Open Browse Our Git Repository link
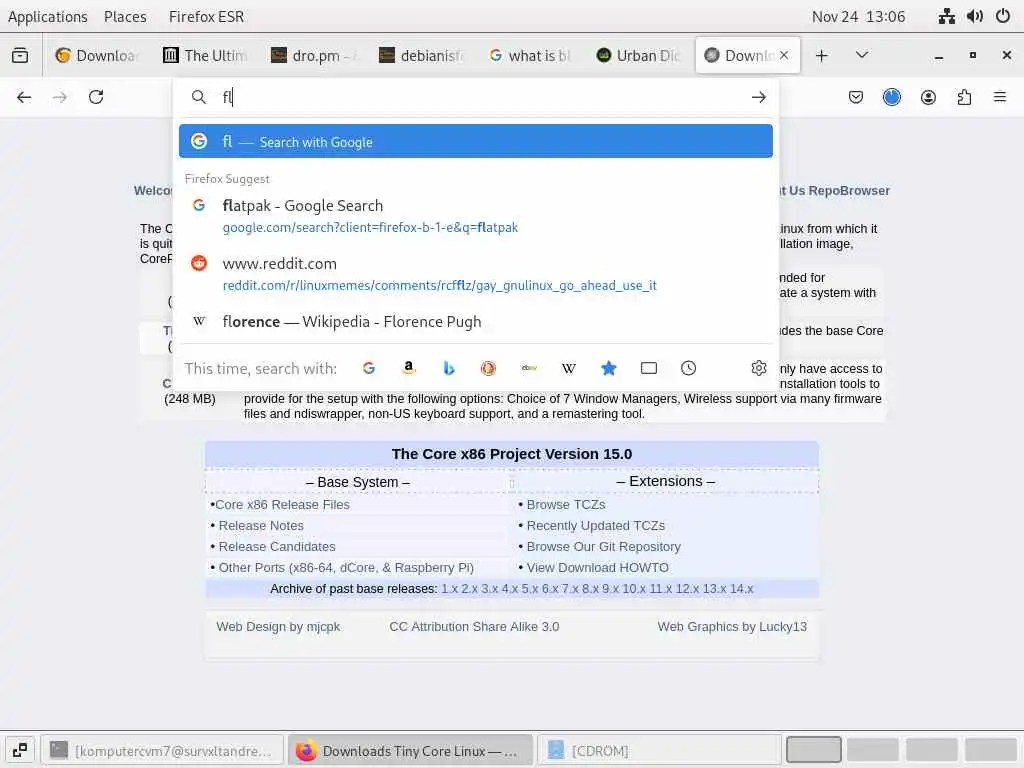The height and width of the screenshot is (768, 1024). 603,547
